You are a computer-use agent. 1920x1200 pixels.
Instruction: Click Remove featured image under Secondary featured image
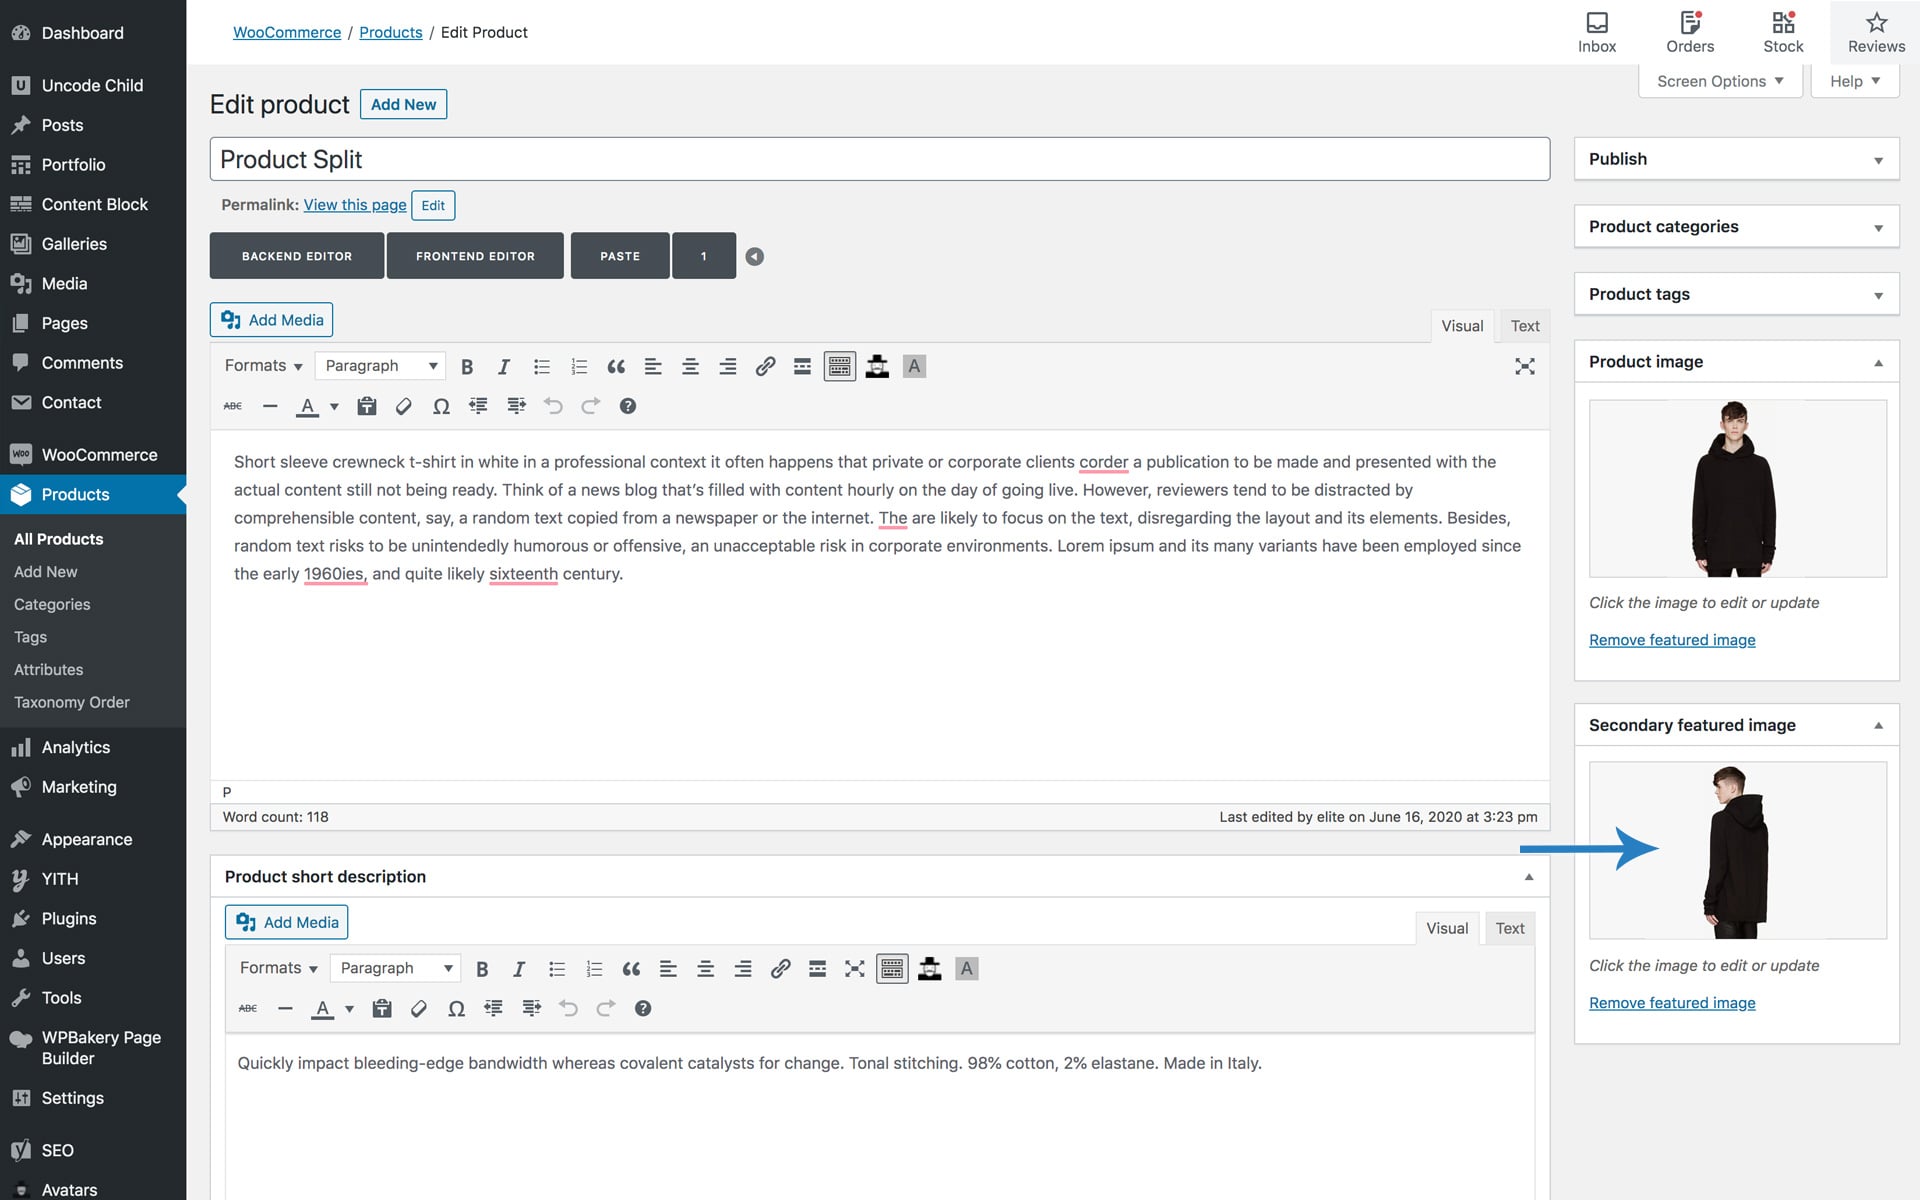1672,1003
